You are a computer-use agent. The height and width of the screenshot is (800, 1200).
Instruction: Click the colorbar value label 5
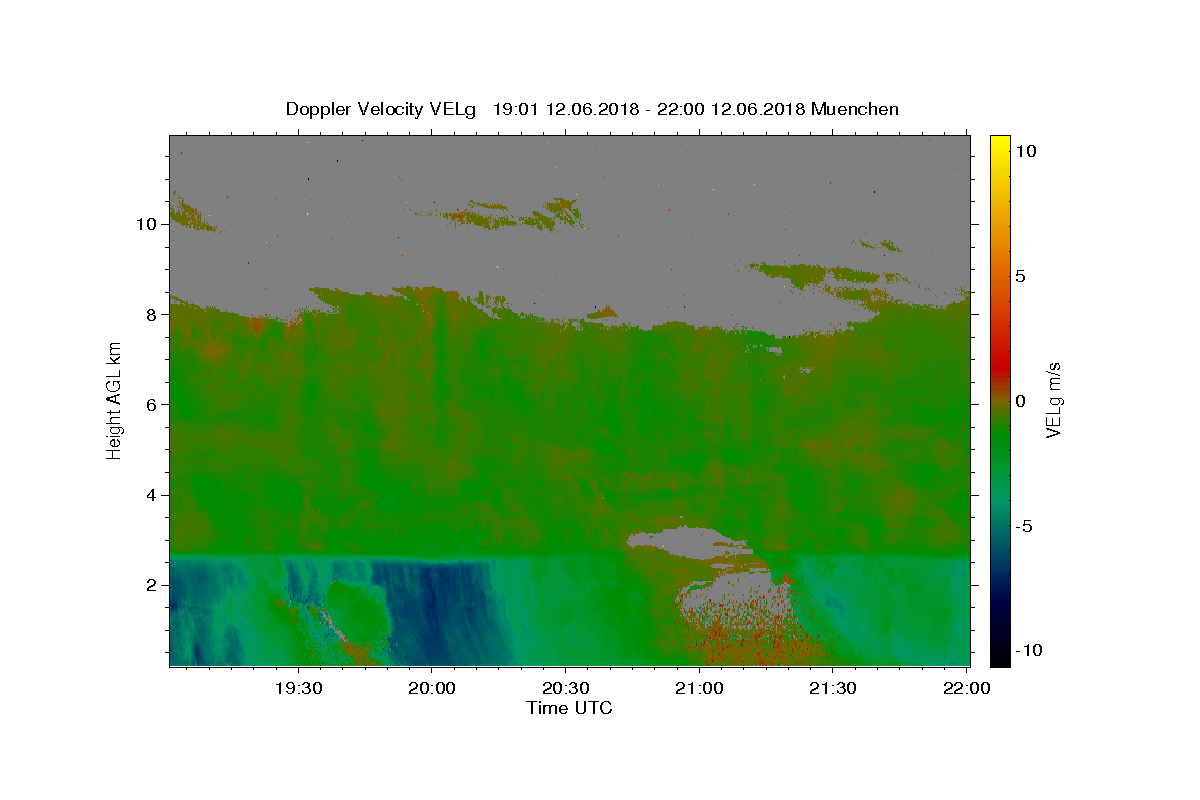coord(1021,276)
